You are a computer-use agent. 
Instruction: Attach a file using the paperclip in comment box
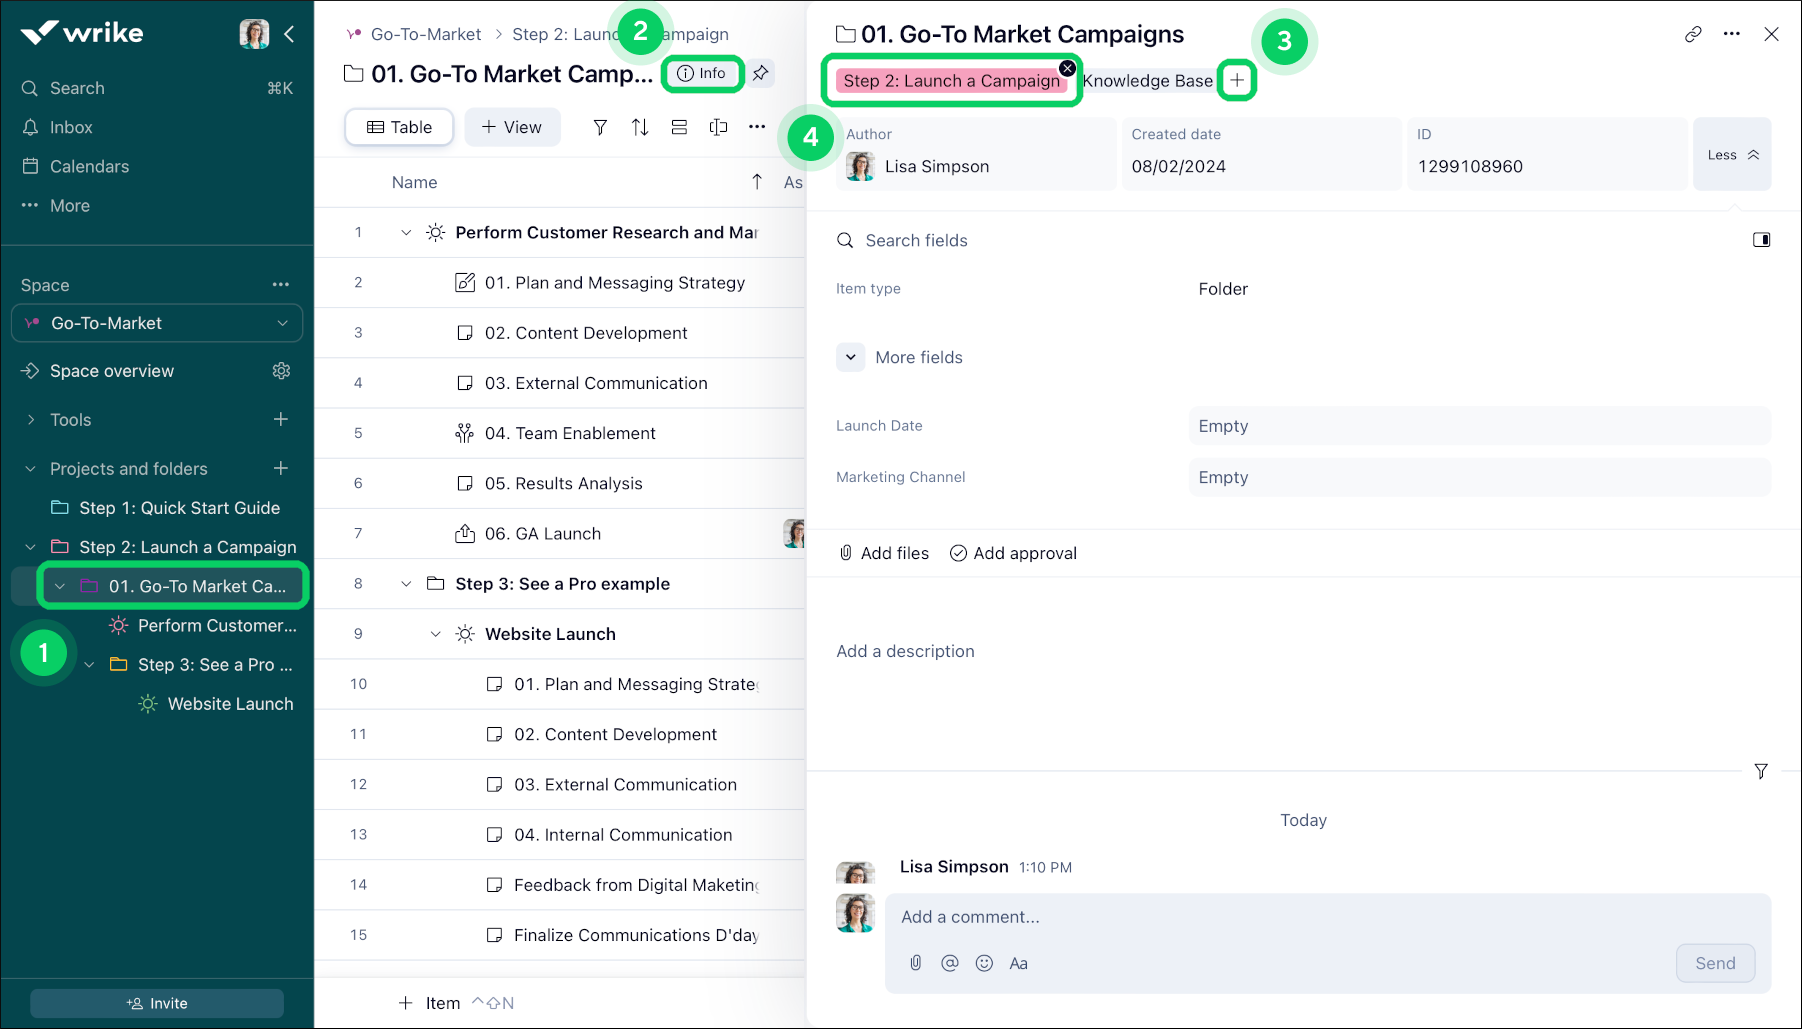pos(915,963)
